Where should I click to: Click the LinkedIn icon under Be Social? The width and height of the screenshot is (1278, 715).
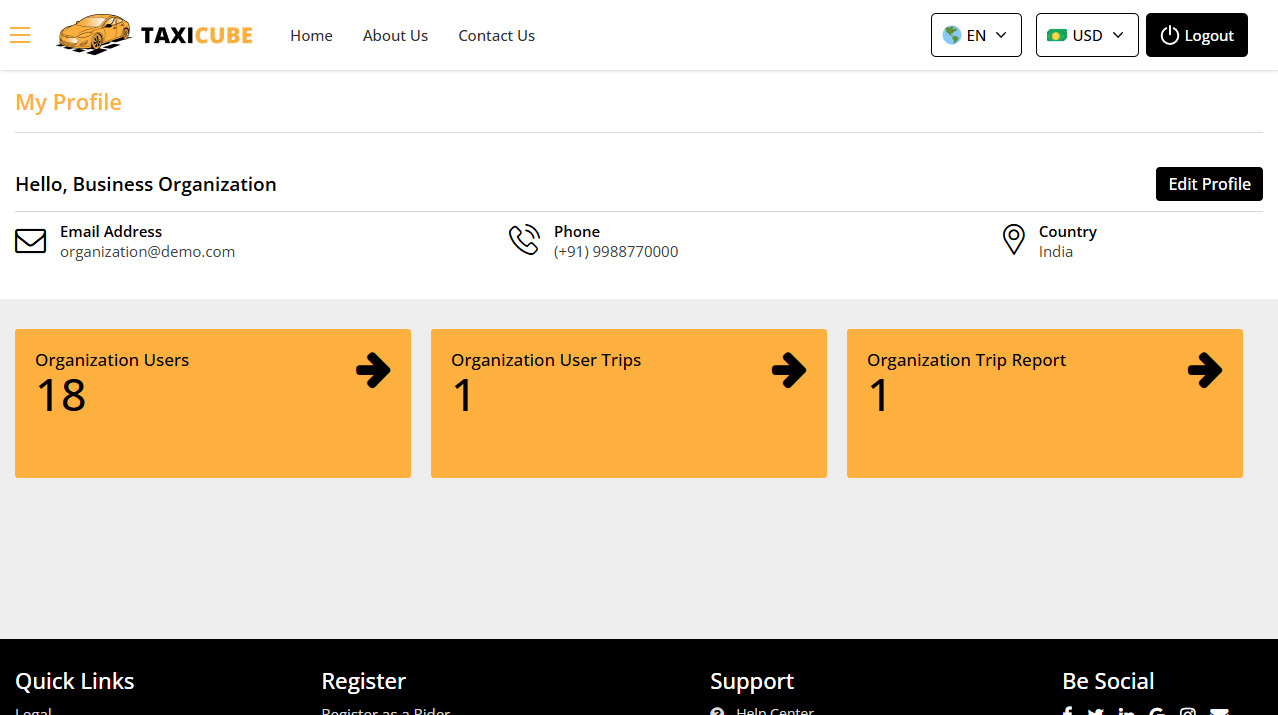(x=1127, y=711)
